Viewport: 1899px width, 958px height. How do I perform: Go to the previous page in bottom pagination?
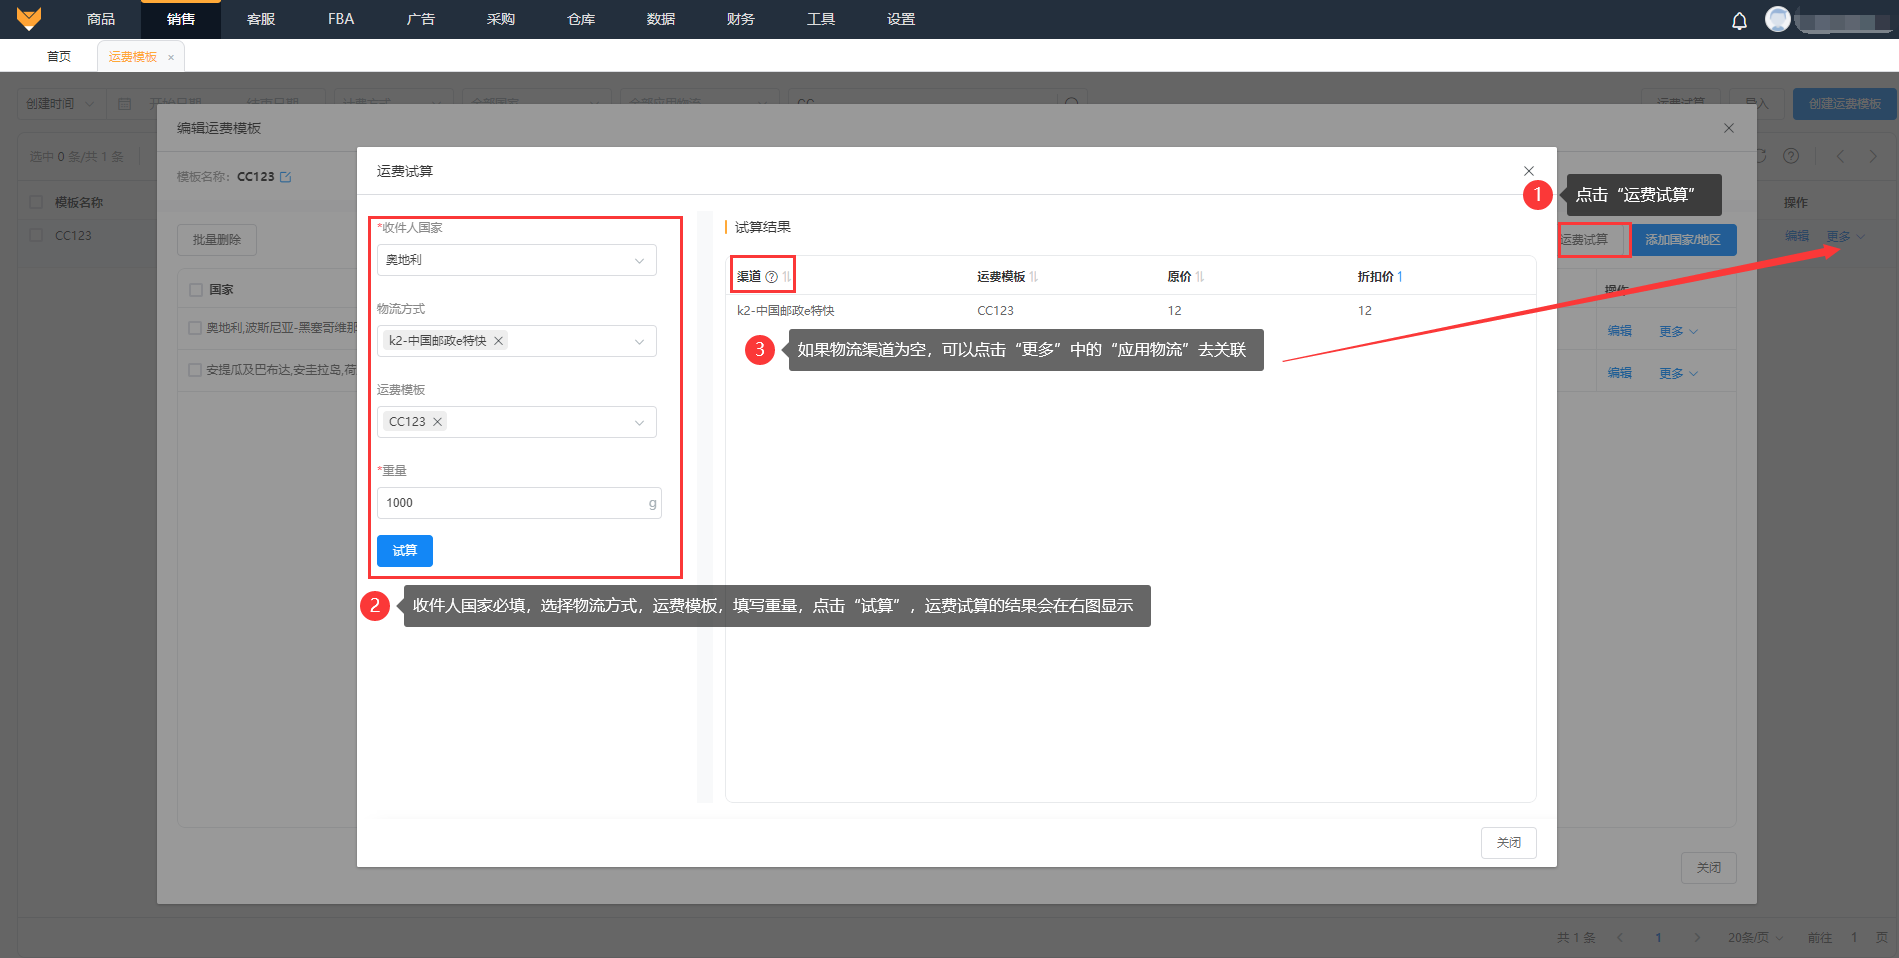[x=1620, y=937]
